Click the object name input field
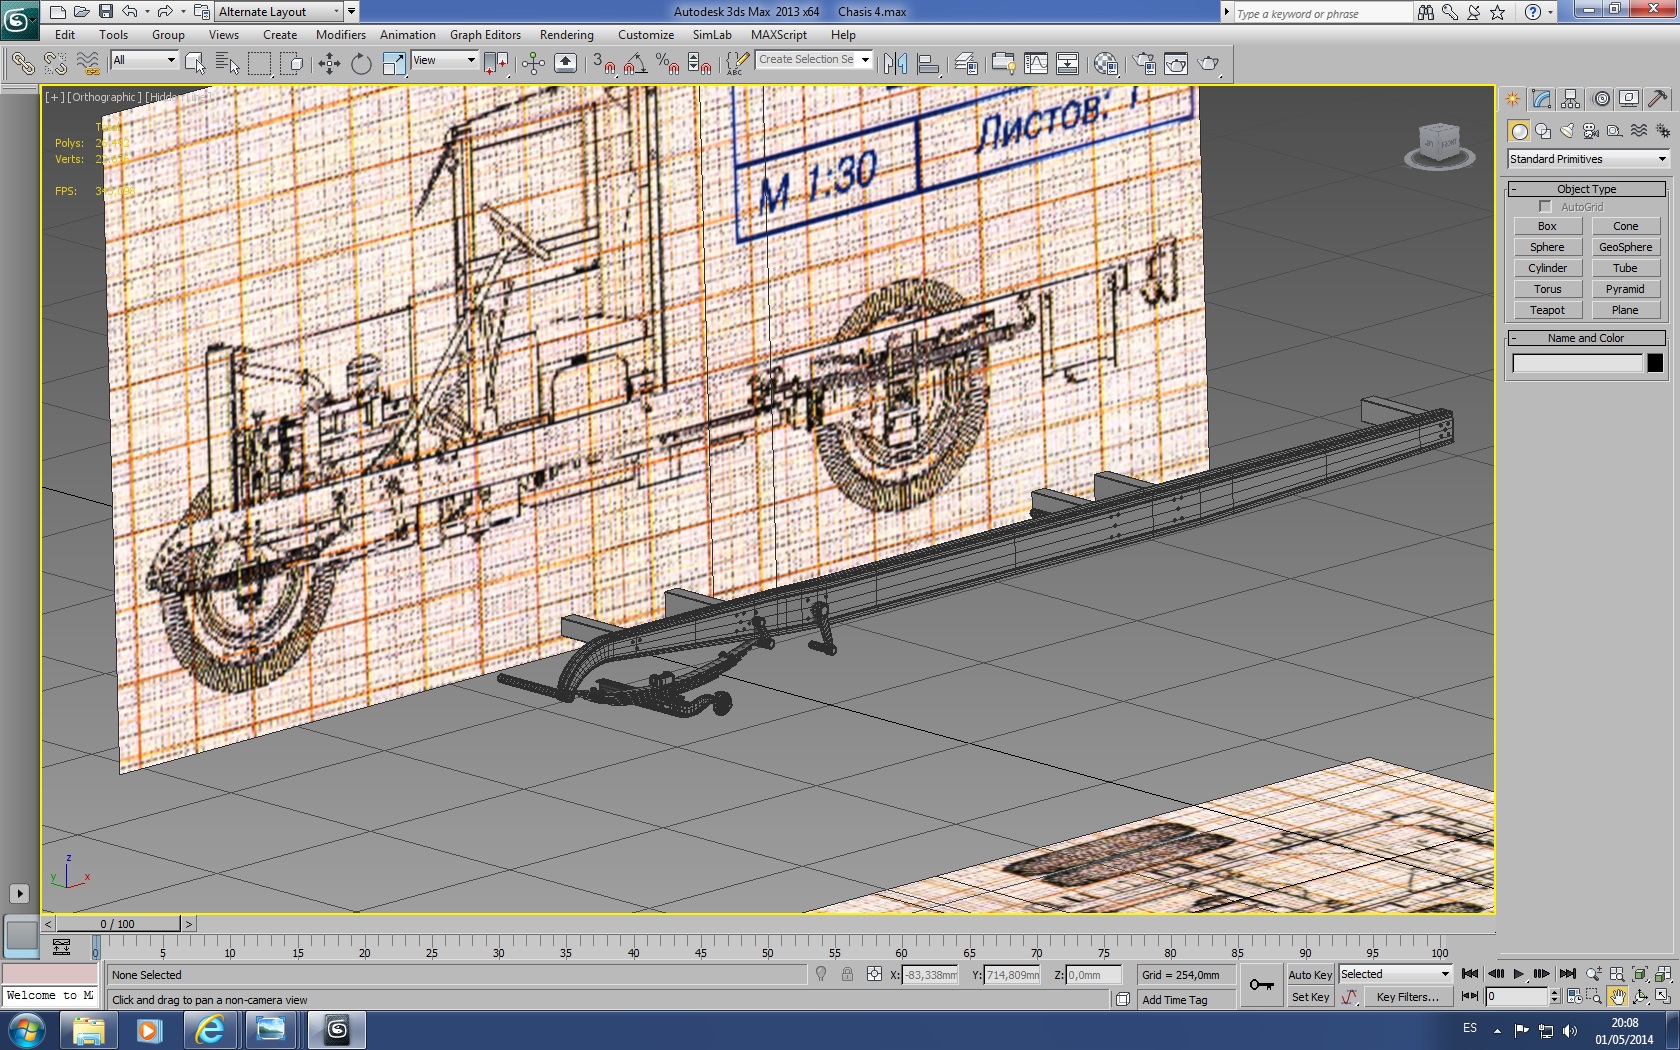The height and width of the screenshot is (1050, 1680). coord(1577,363)
